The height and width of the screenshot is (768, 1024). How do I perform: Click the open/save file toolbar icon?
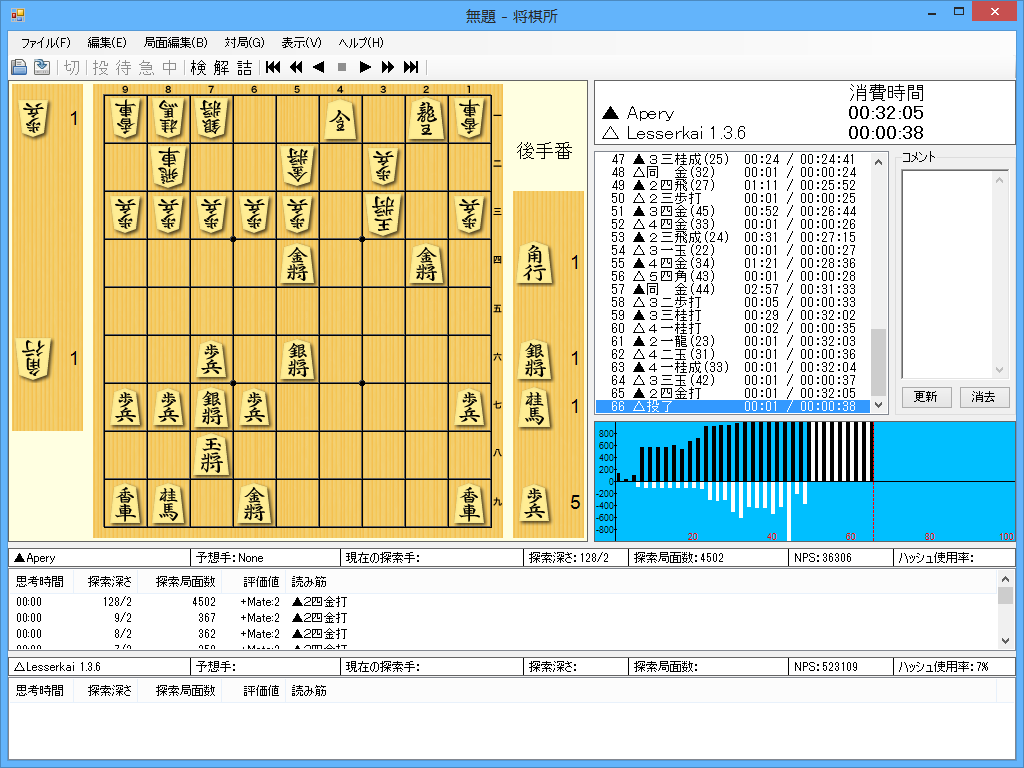42,67
